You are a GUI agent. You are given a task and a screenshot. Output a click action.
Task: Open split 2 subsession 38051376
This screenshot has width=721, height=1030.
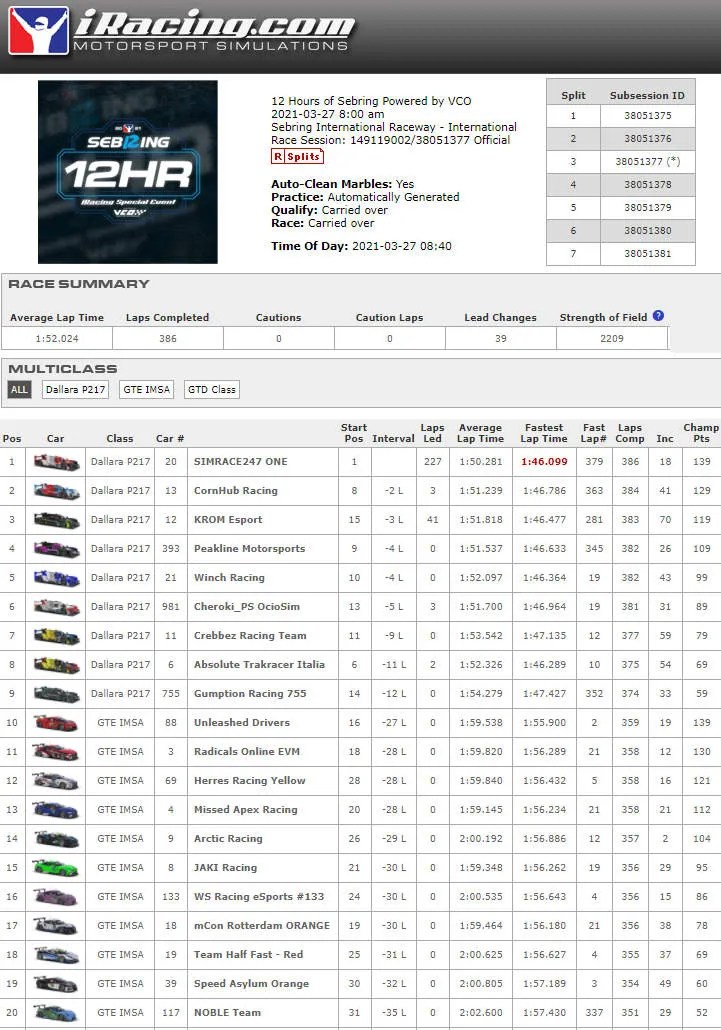click(647, 139)
